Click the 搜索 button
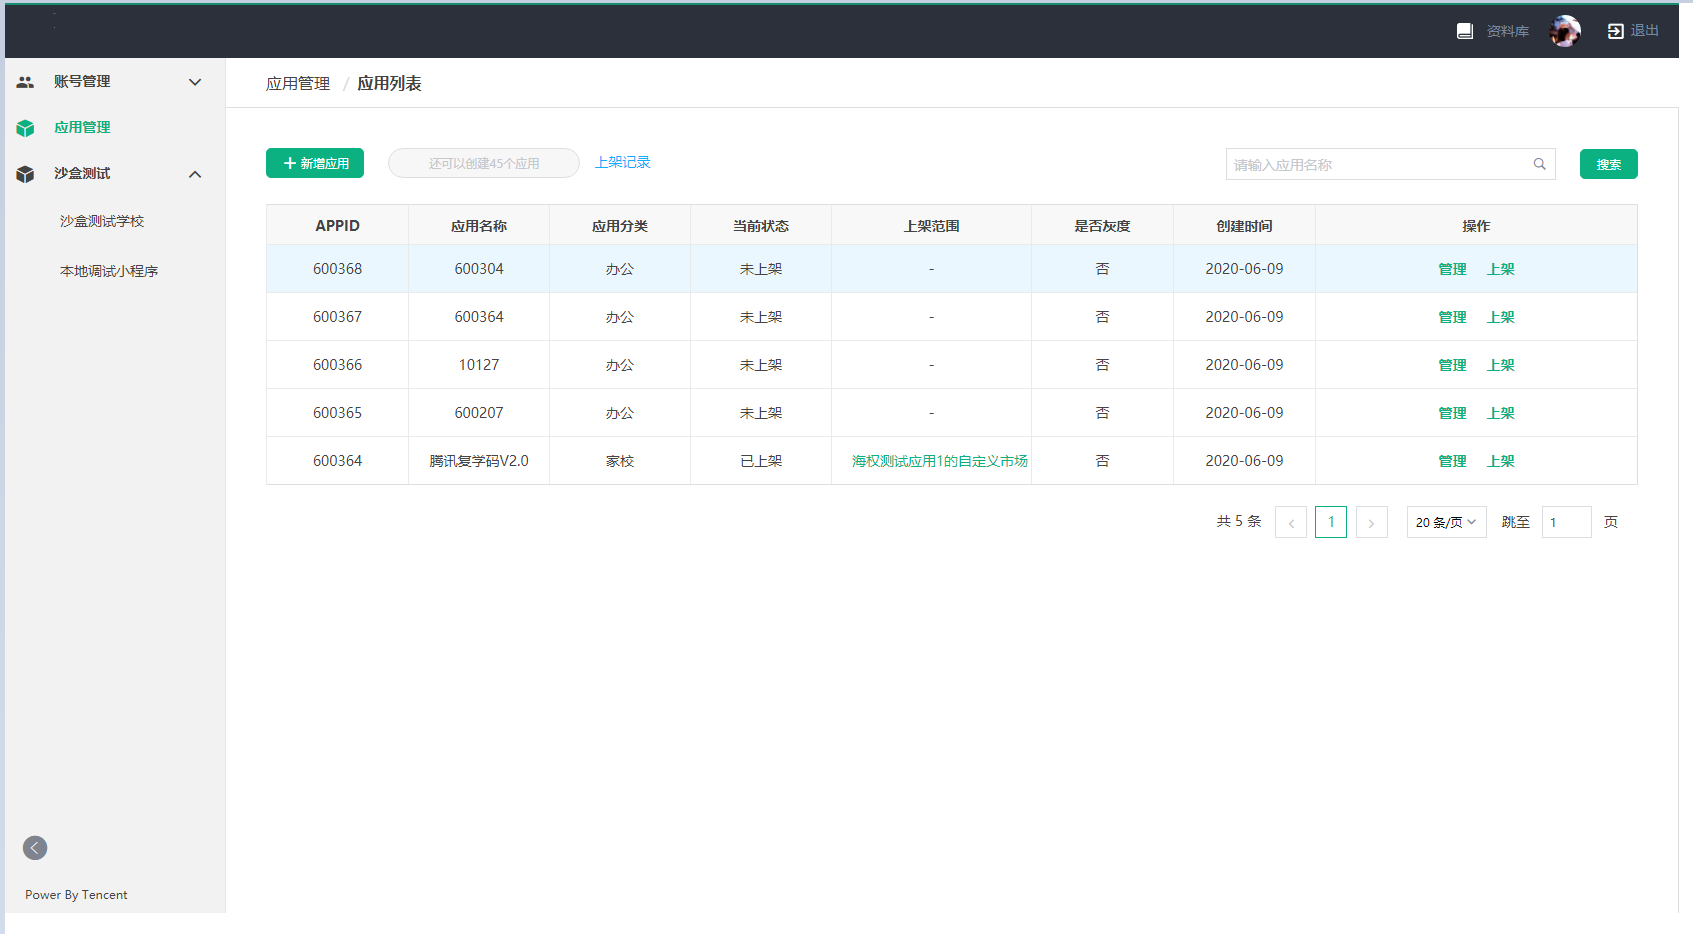 click(x=1609, y=164)
